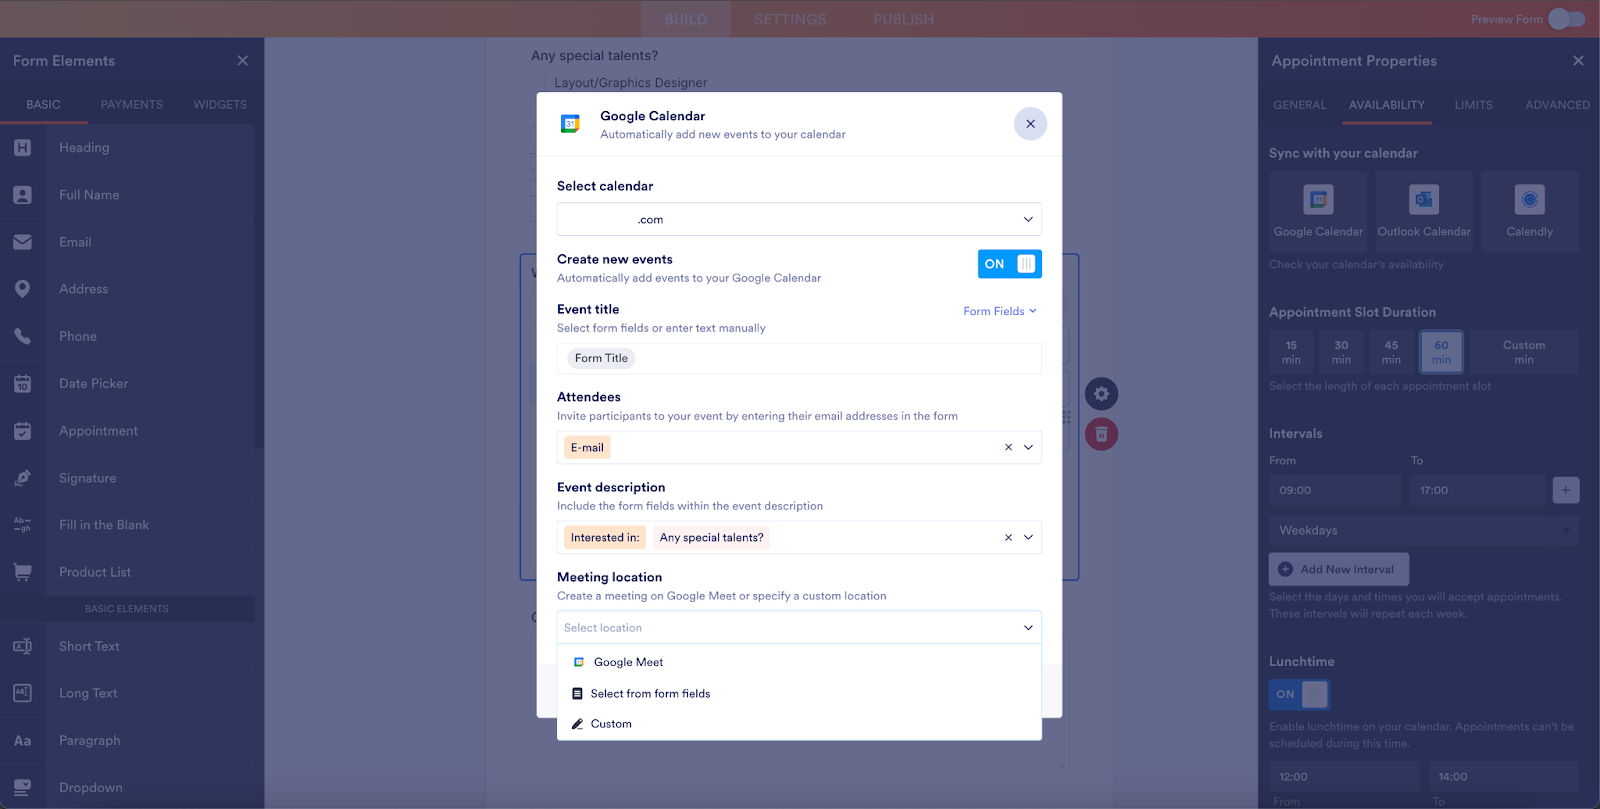This screenshot has width=1600, height=809.
Task: Choose Google Calendar sync tile
Action: tap(1318, 212)
